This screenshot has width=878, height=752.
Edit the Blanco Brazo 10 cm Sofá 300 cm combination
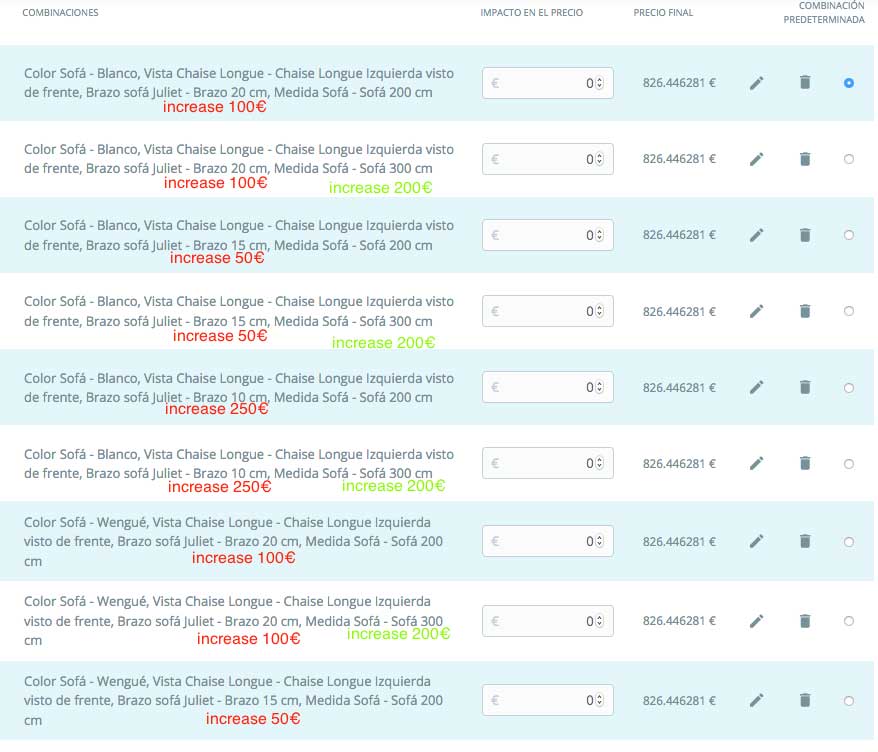tap(756, 464)
